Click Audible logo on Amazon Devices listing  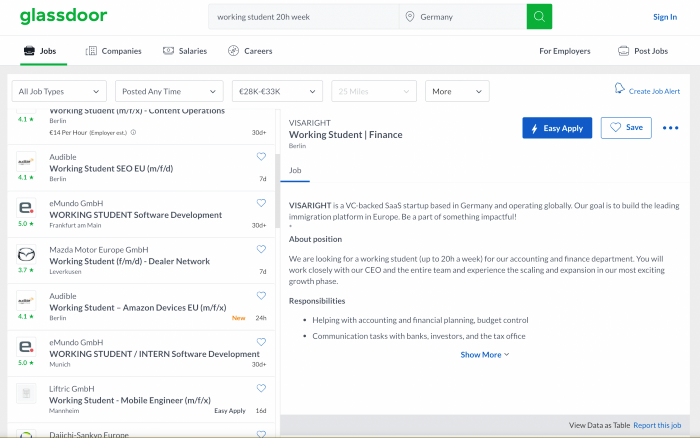coord(26,300)
